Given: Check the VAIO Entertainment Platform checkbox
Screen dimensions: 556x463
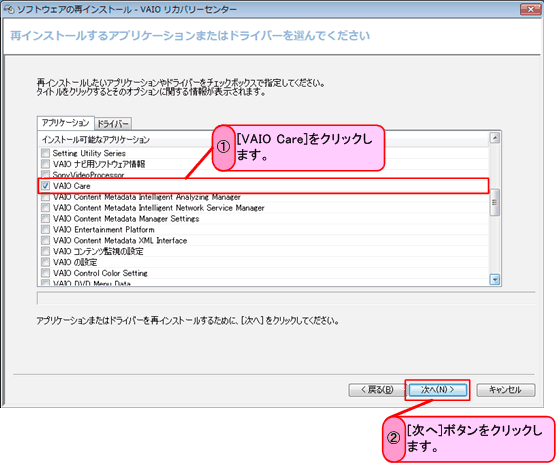Looking at the screenshot, I should coord(45,229).
